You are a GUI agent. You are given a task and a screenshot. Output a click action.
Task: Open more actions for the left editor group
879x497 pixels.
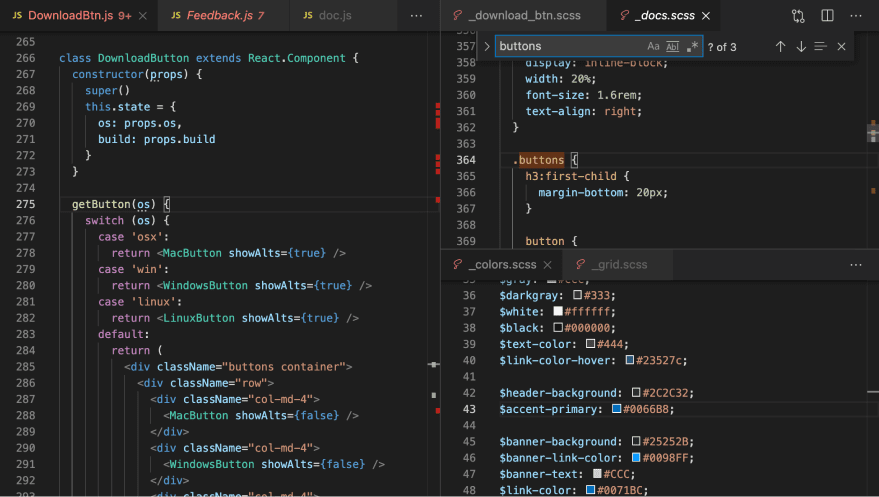tap(416, 16)
